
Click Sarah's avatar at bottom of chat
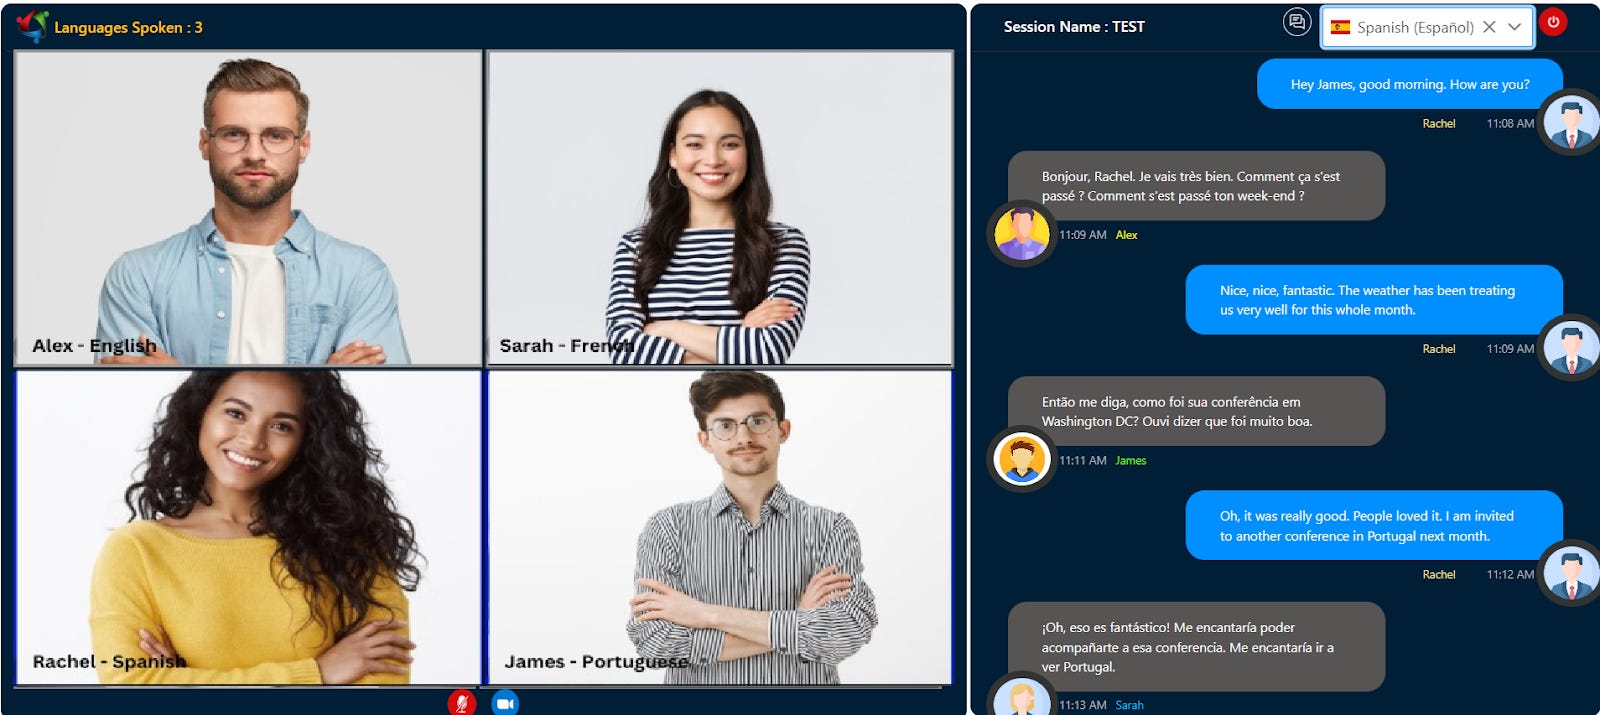(x=1021, y=696)
